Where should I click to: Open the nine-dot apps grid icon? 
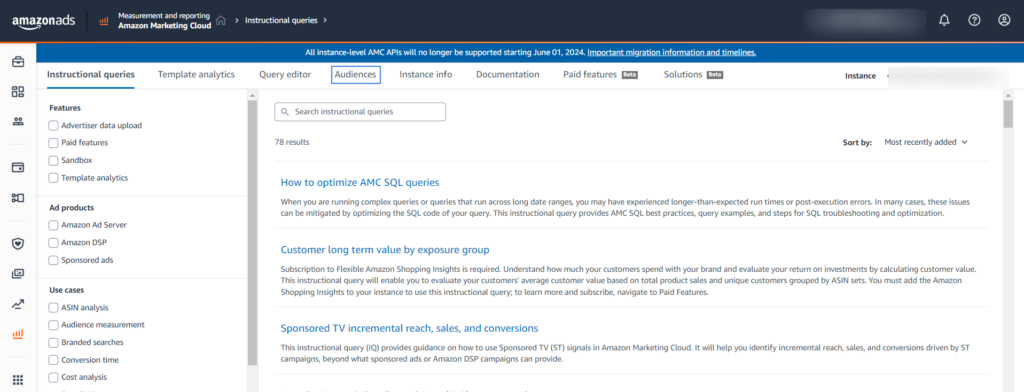18,380
